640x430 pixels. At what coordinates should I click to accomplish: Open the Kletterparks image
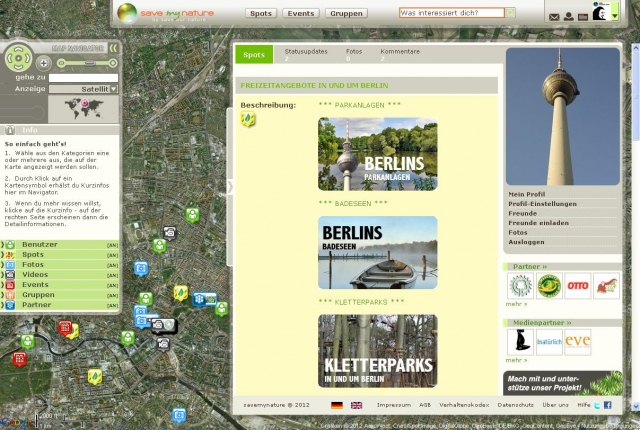(x=378, y=351)
